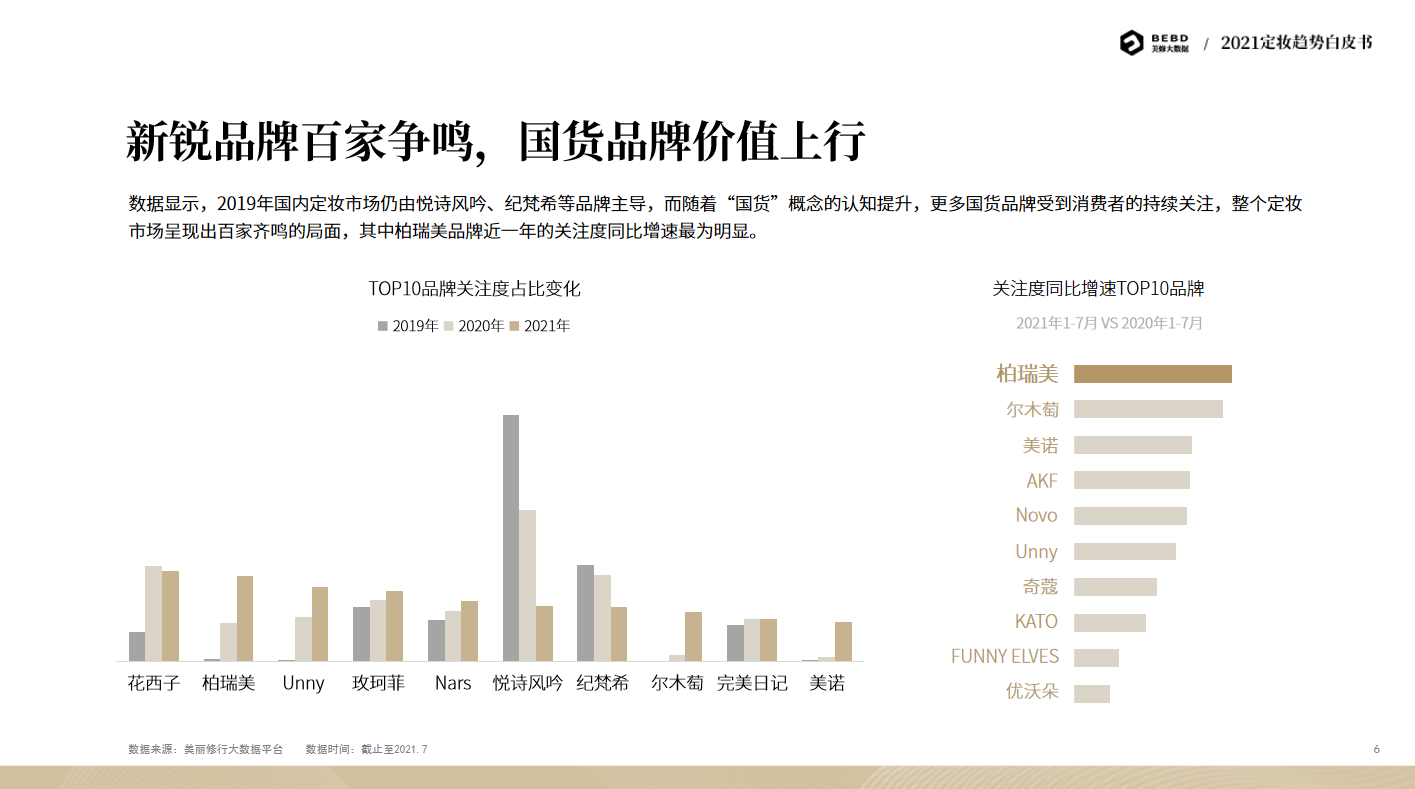Click the 数据来源：美丽修行大数据平台 footnote
The height and width of the screenshot is (789, 1415).
[206, 749]
